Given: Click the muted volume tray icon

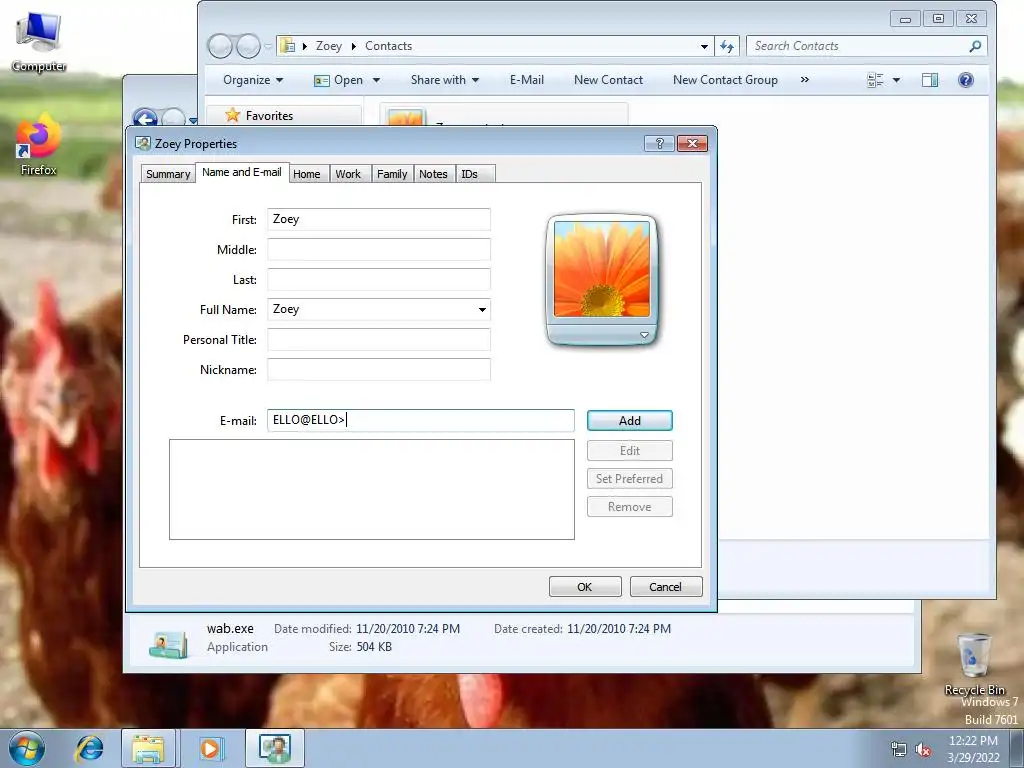Looking at the screenshot, I should [923, 750].
